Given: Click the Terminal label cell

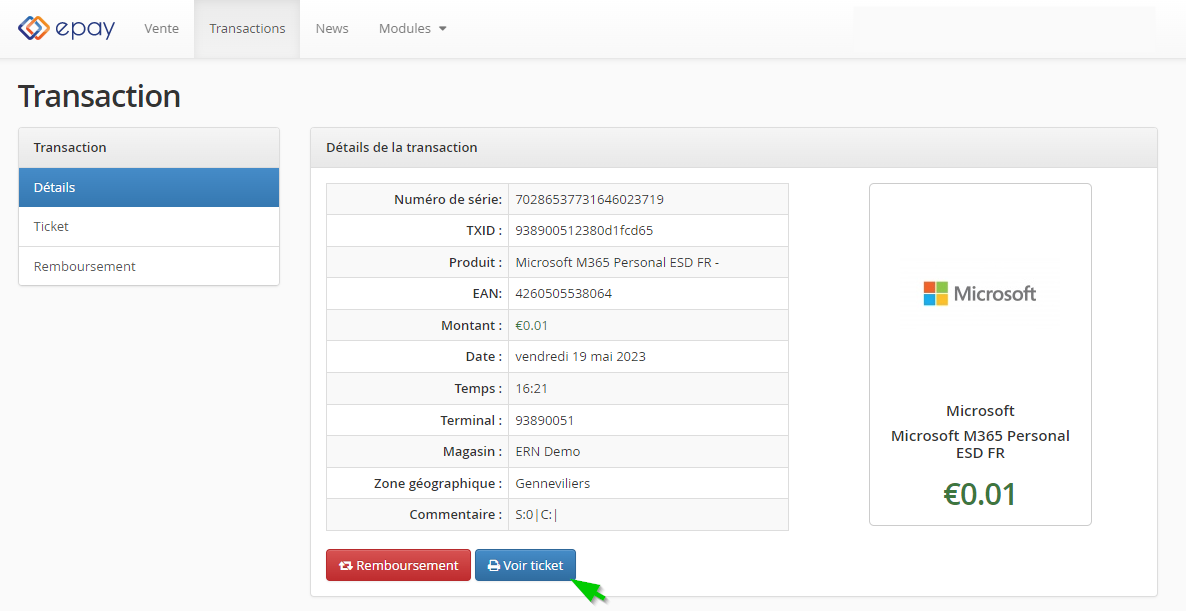Looking at the screenshot, I should [x=418, y=420].
